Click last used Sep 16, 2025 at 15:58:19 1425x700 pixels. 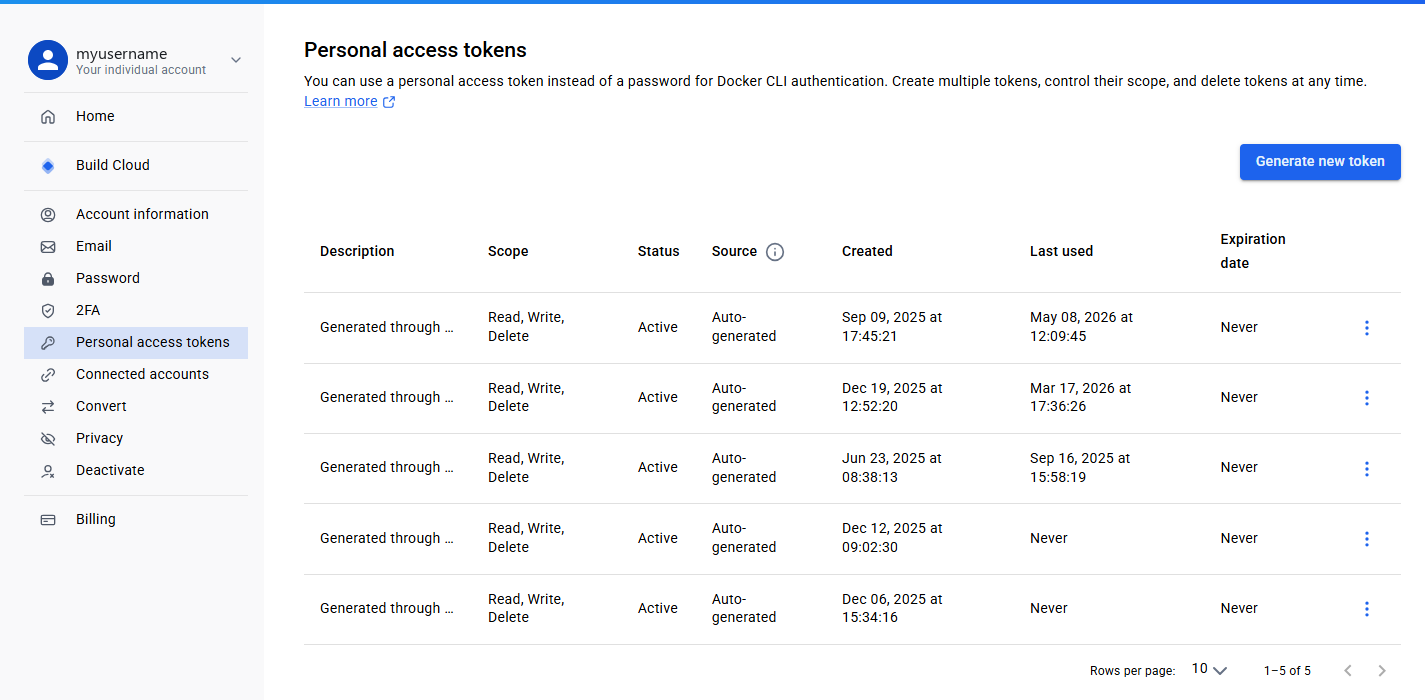(1080, 468)
